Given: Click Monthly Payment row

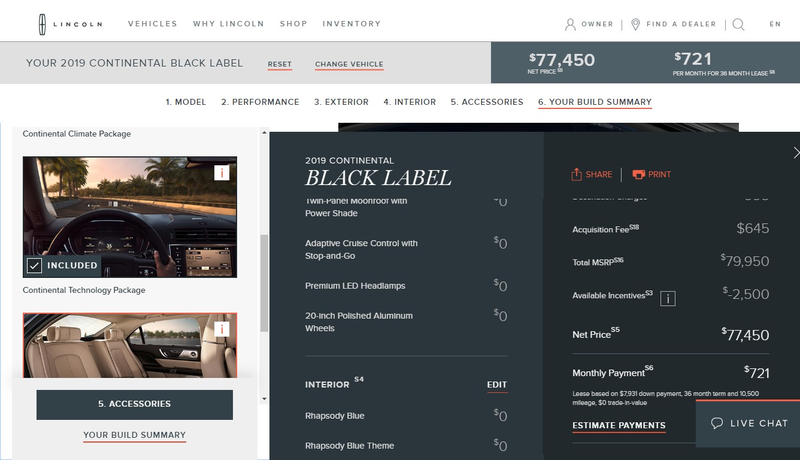Looking at the screenshot, I should (670, 373).
